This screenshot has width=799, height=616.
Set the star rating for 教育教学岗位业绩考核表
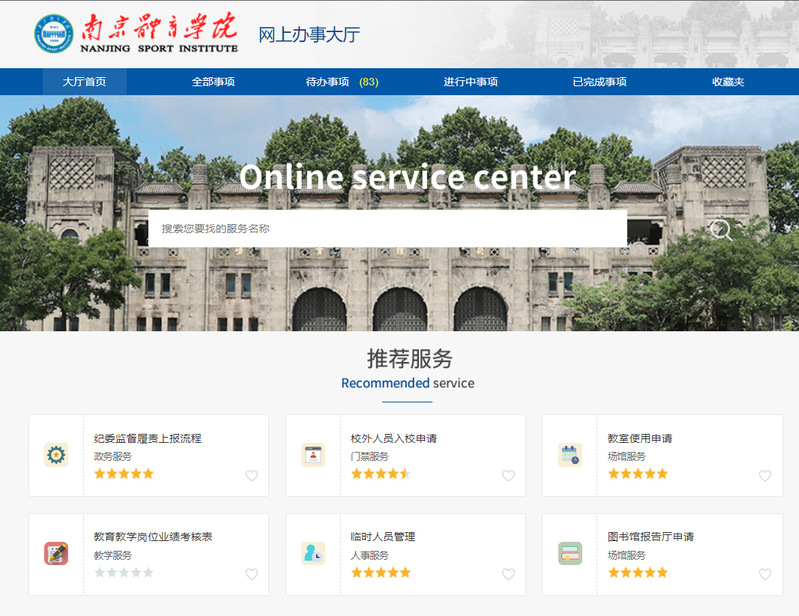[x=124, y=573]
